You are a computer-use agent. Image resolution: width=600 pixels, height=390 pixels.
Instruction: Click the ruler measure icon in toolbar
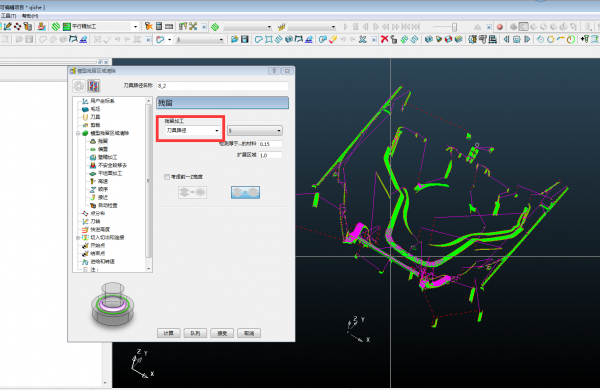pos(169,26)
